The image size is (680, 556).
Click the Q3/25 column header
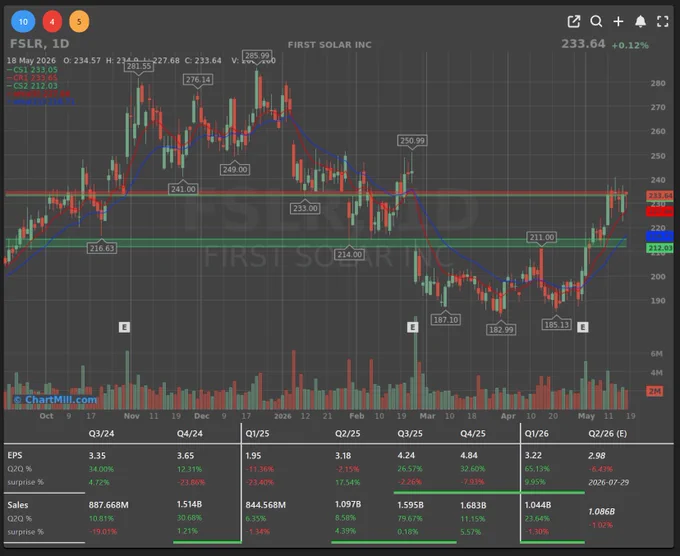410,433
